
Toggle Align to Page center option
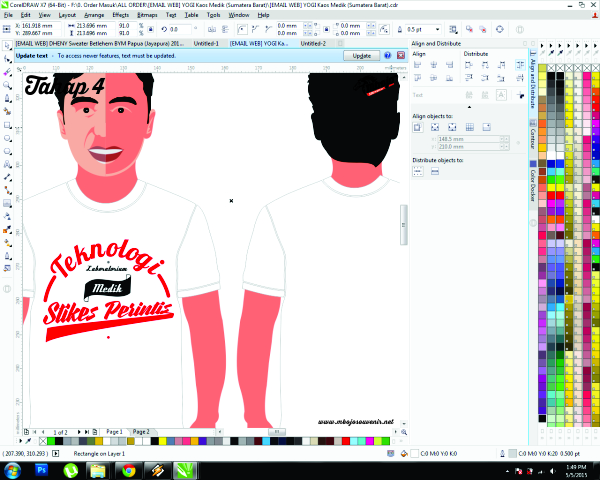pyautogui.click(x=452, y=127)
